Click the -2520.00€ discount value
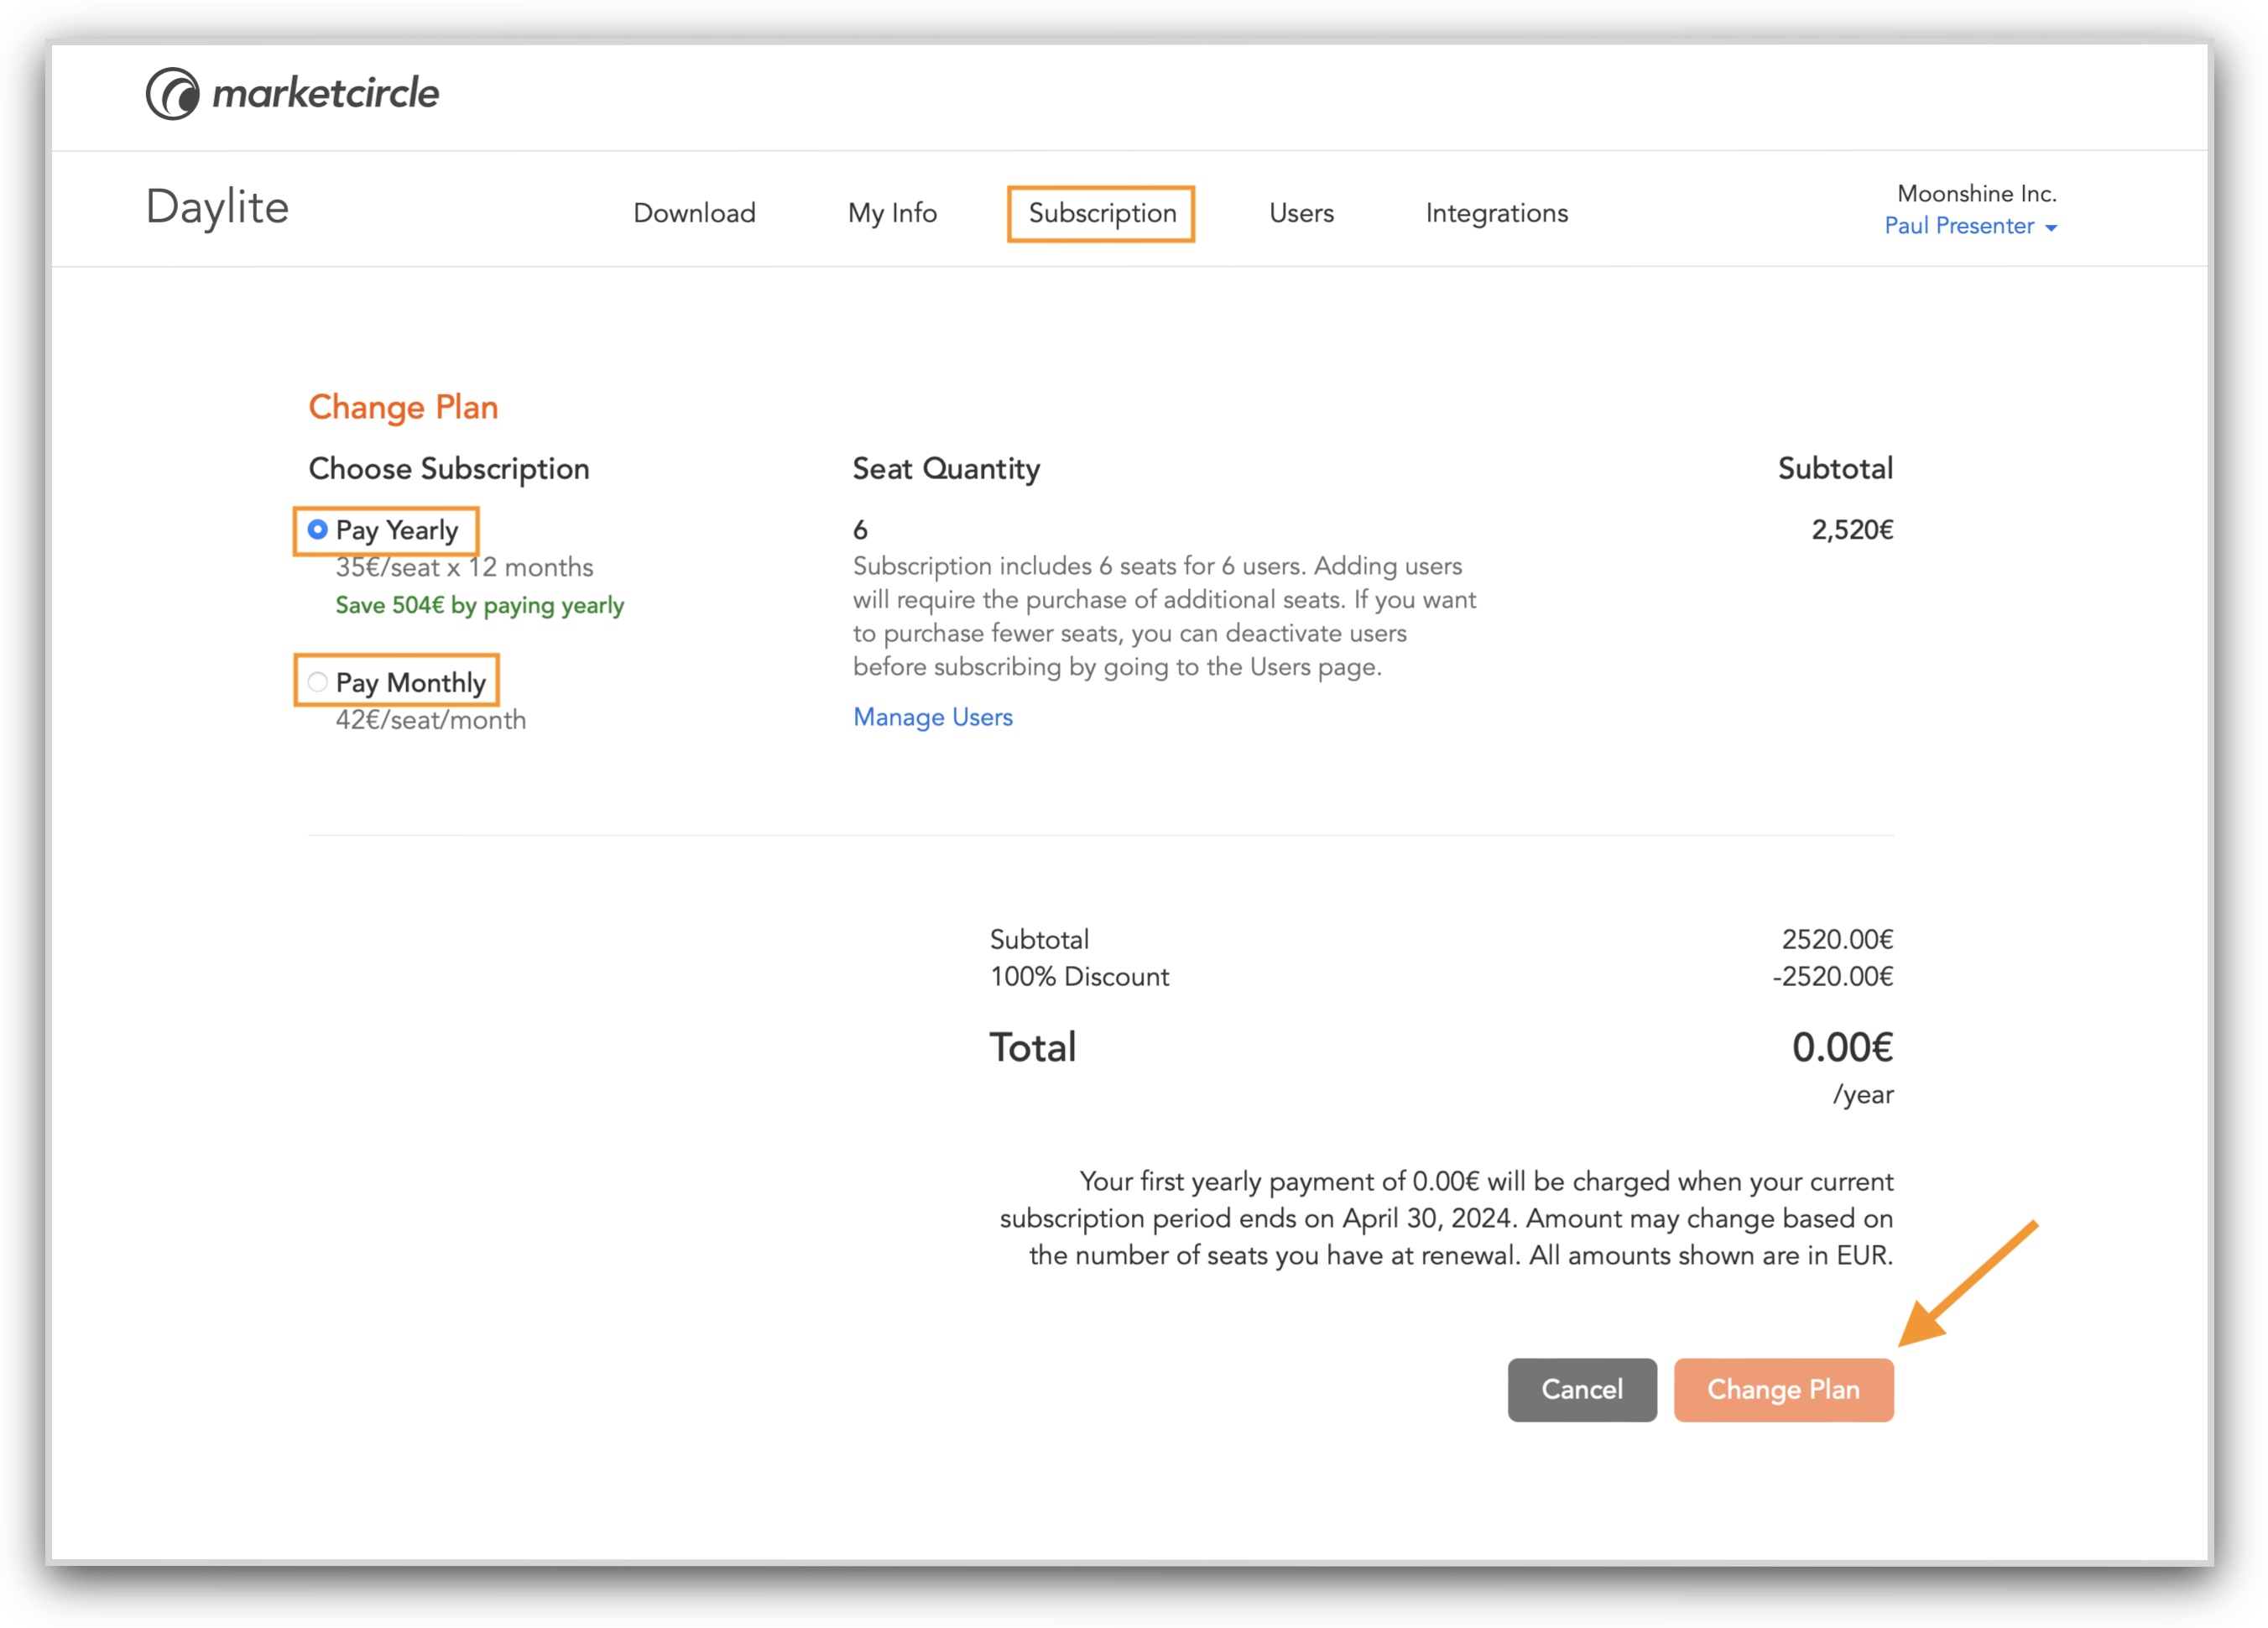The height and width of the screenshot is (1628, 2268). point(1832,976)
